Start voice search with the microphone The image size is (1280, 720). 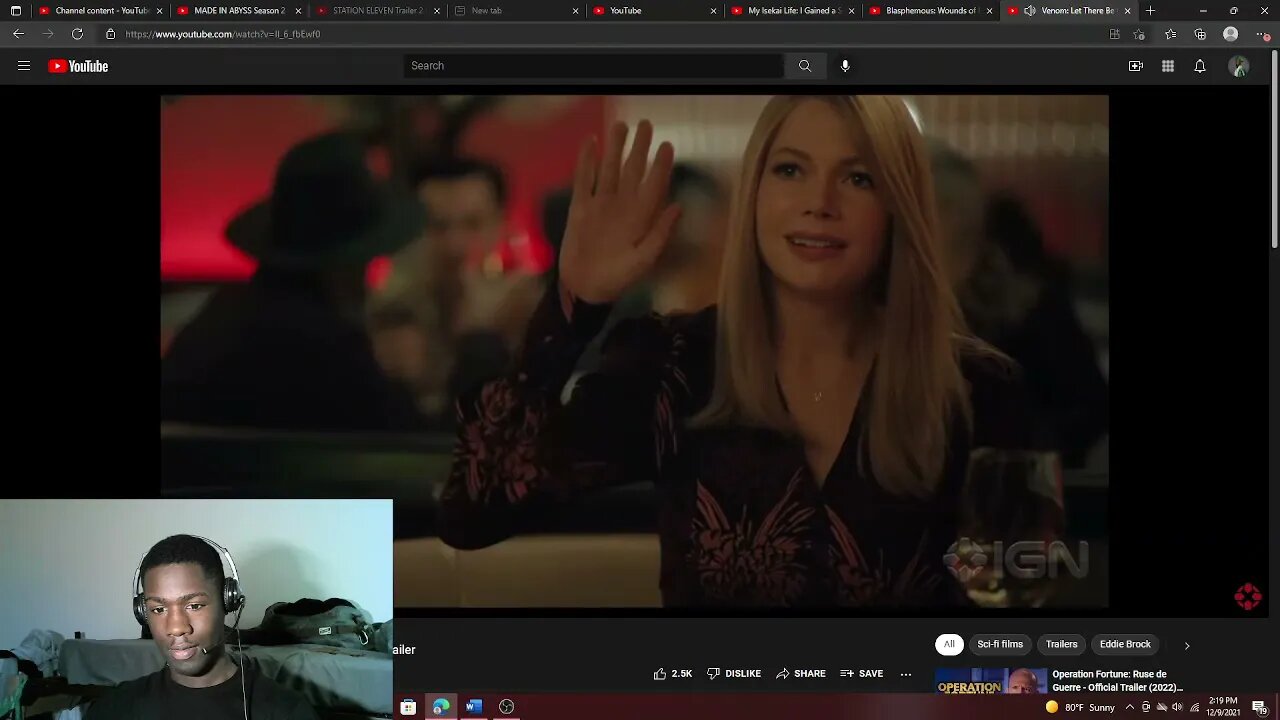[x=845, y=66]
